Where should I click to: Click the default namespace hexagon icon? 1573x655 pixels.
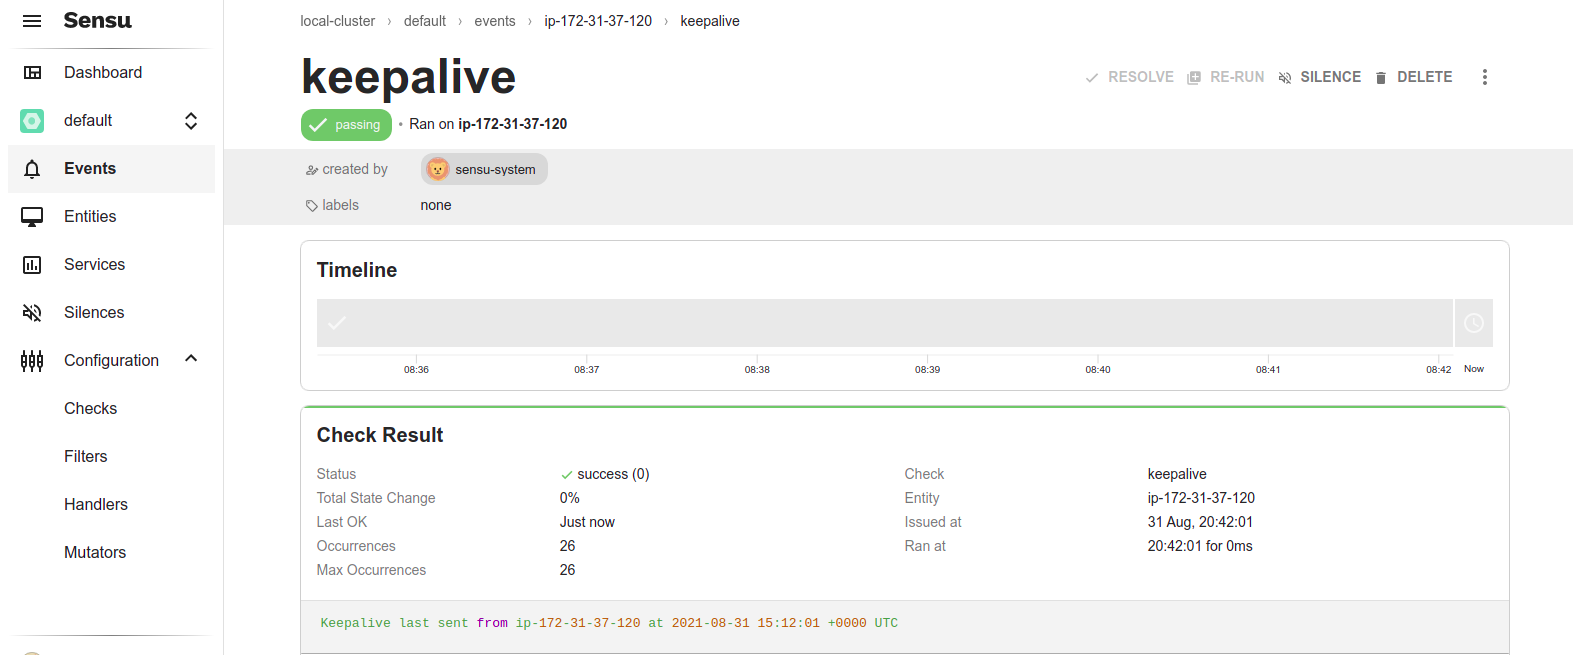coord(32,121)
